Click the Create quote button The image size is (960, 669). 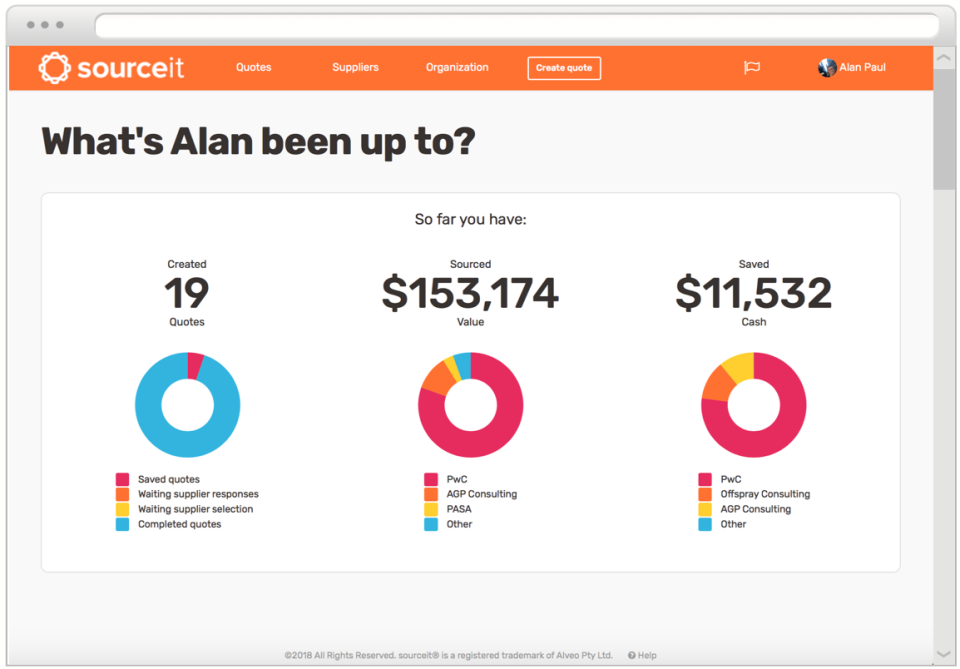(x=564, y=68)
